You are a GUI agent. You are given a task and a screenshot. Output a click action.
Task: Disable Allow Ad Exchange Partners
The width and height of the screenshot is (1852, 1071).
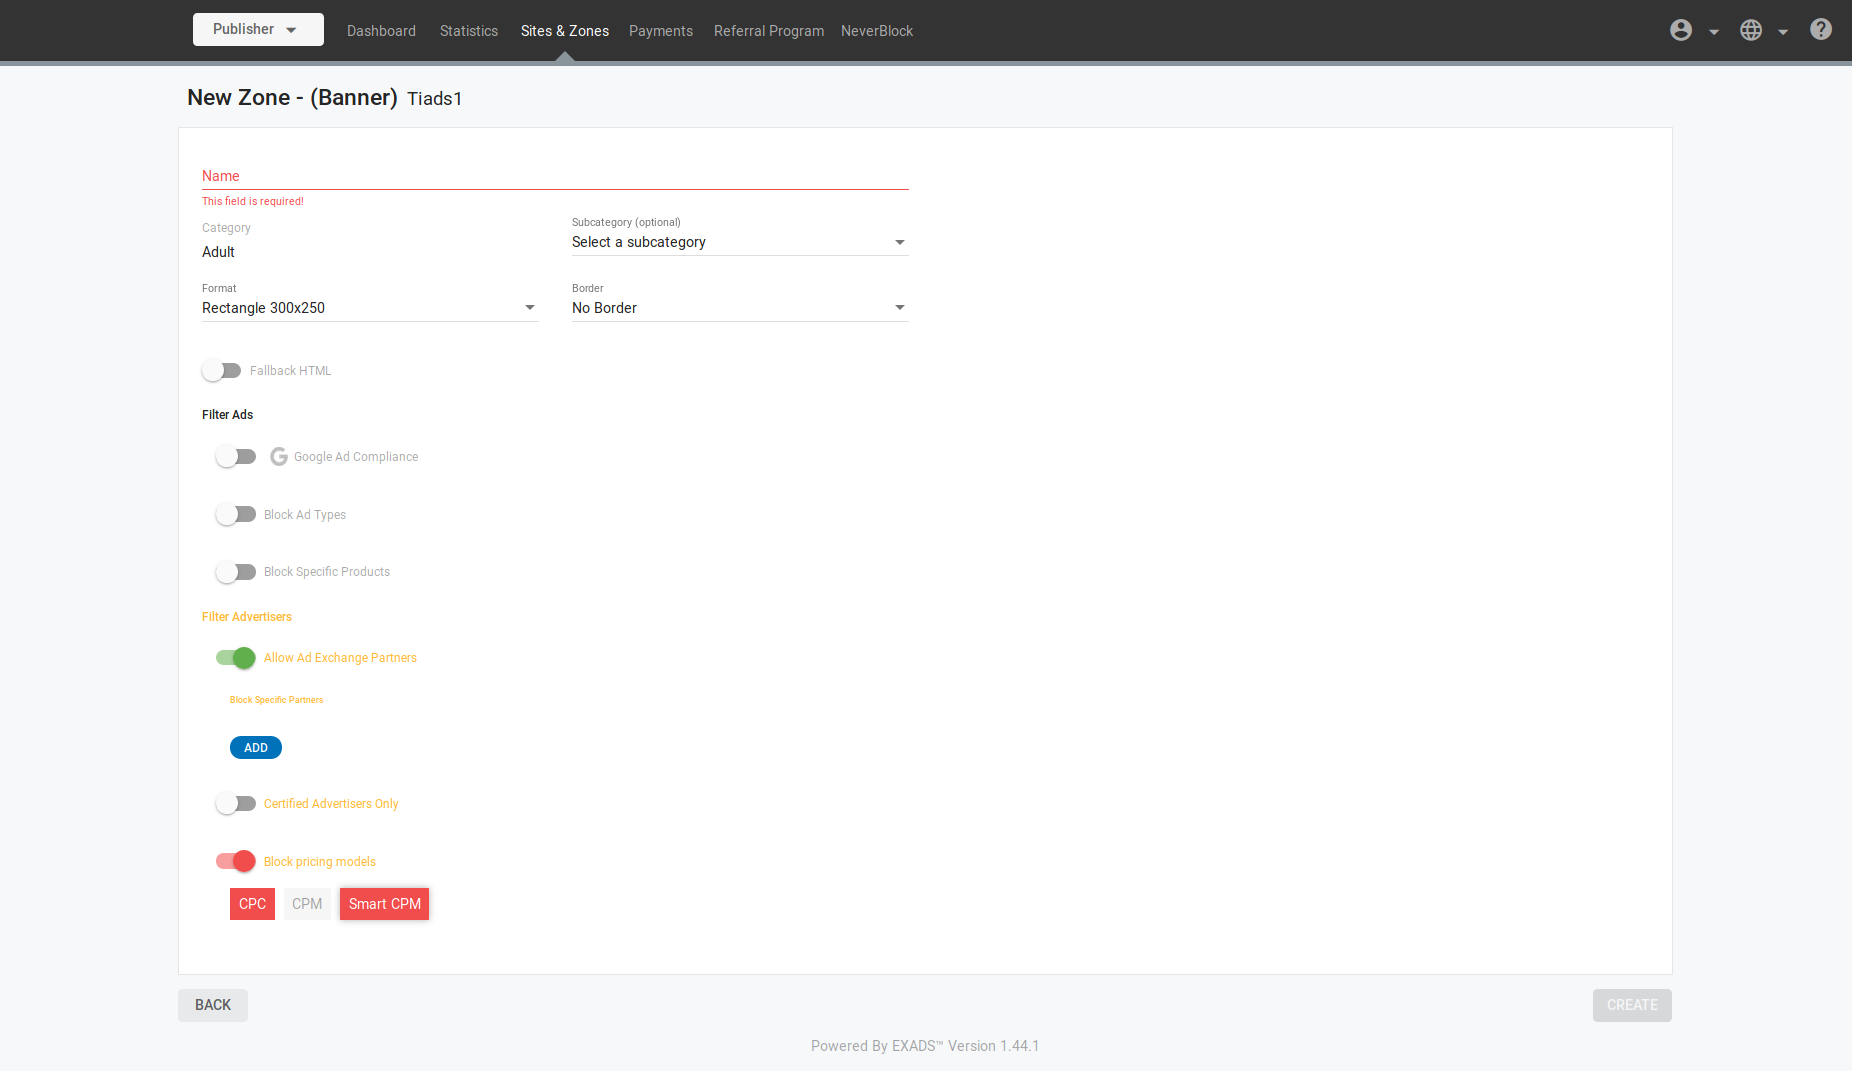(x=235, y=658)
